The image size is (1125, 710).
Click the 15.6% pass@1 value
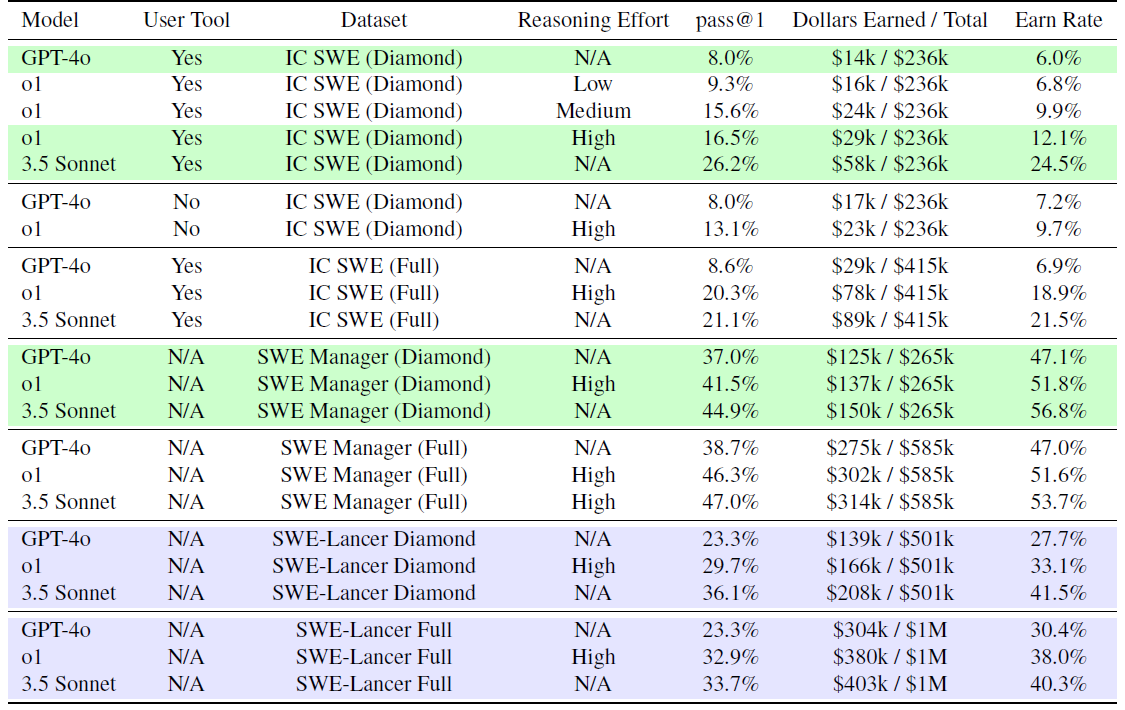pos(729,111)
